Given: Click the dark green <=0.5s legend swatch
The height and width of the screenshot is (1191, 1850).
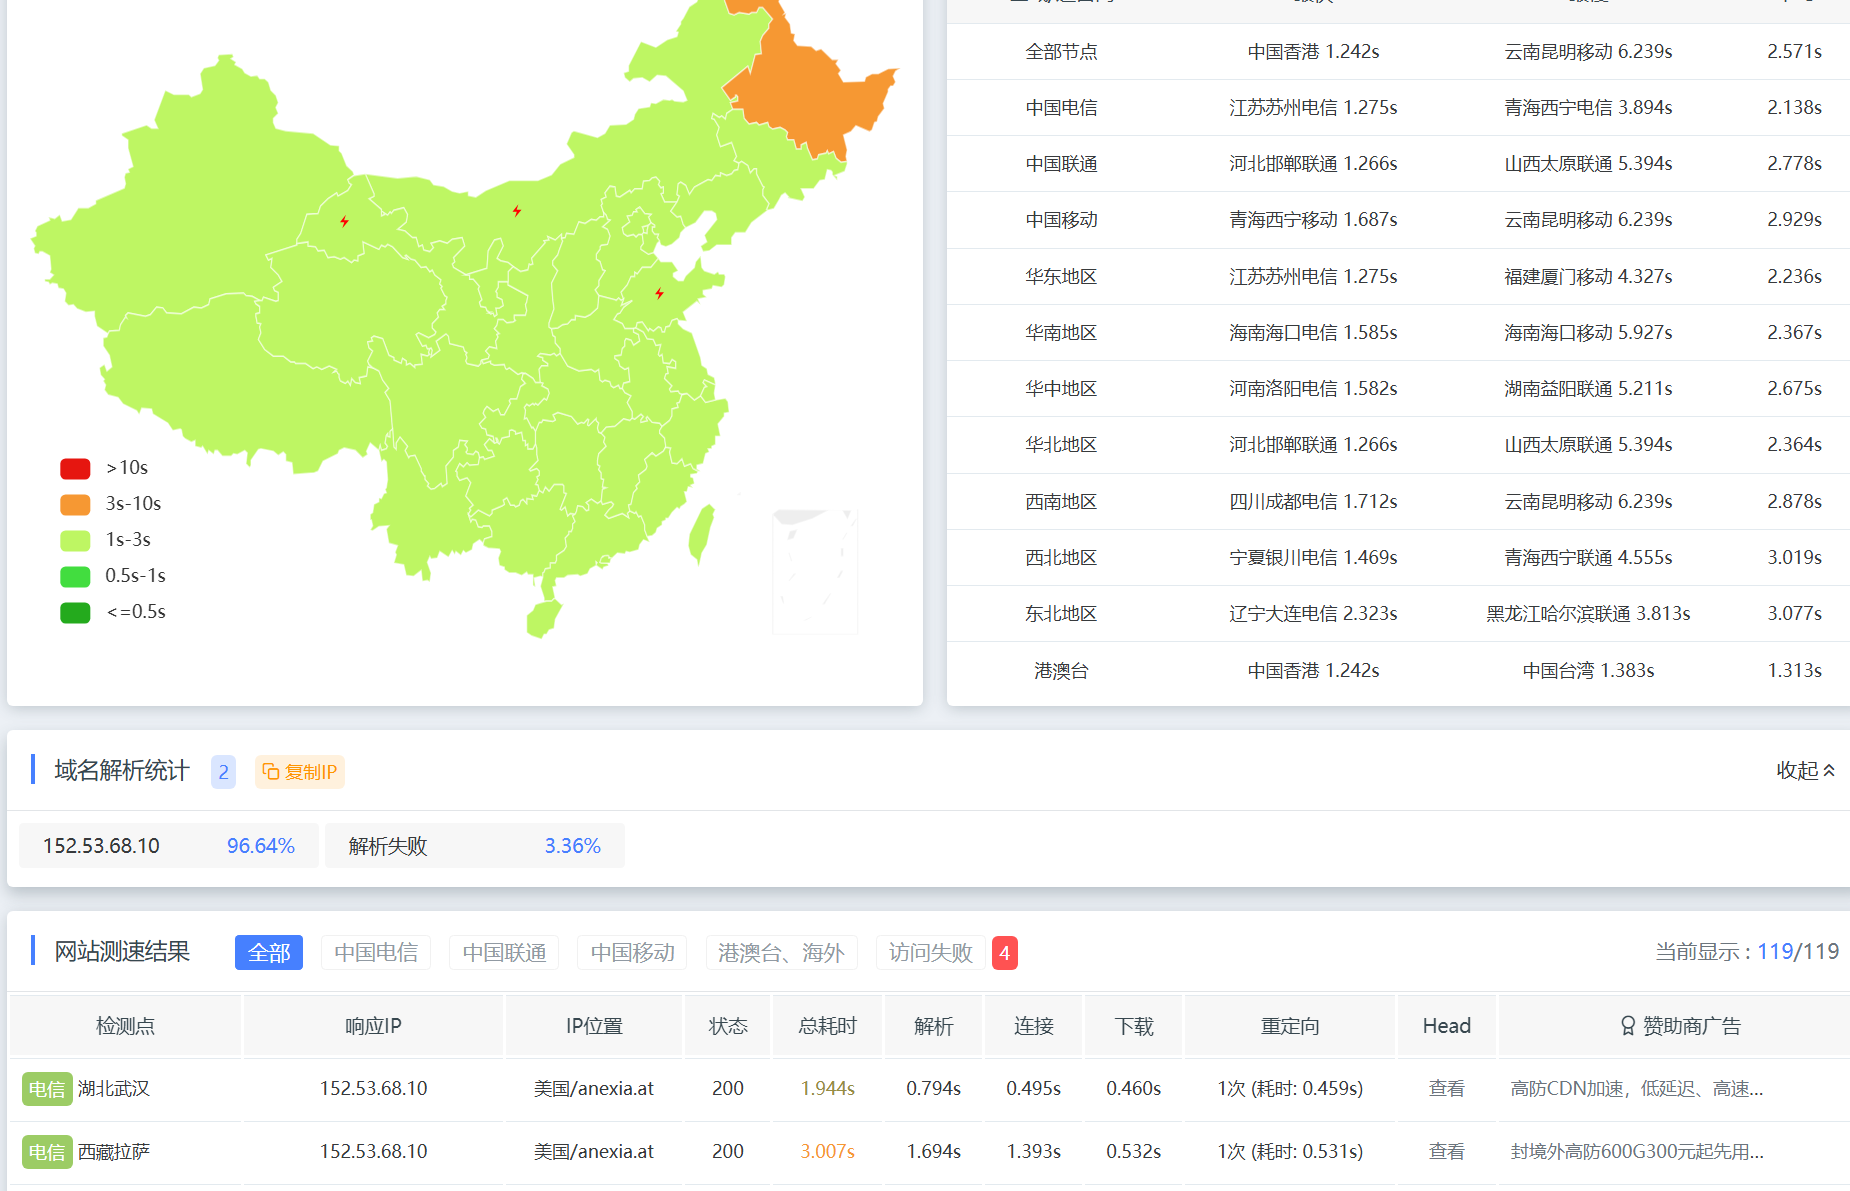Looking at the screenshot, I should click(x=75, y=612).
